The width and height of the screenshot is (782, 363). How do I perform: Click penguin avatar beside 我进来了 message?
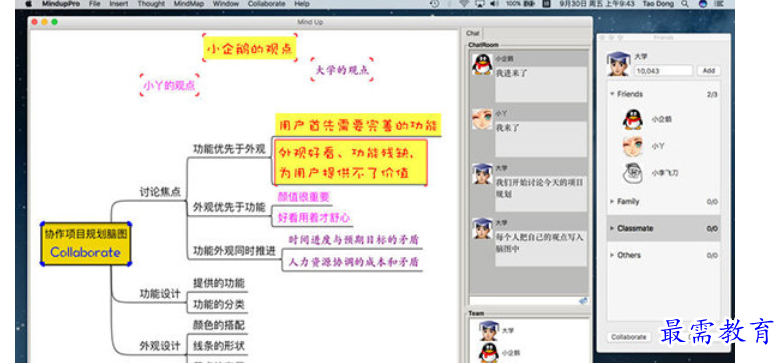tap(482, 65)
